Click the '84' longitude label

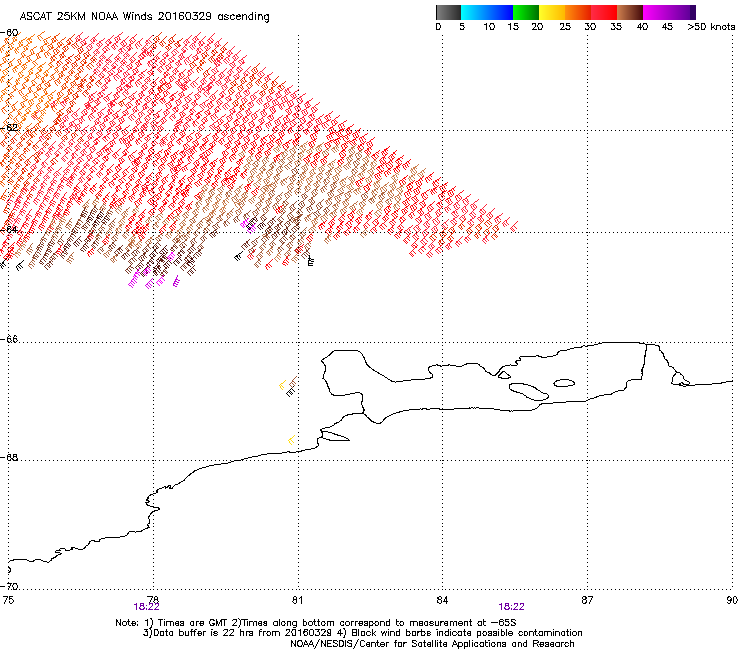(x=442, y=600)
